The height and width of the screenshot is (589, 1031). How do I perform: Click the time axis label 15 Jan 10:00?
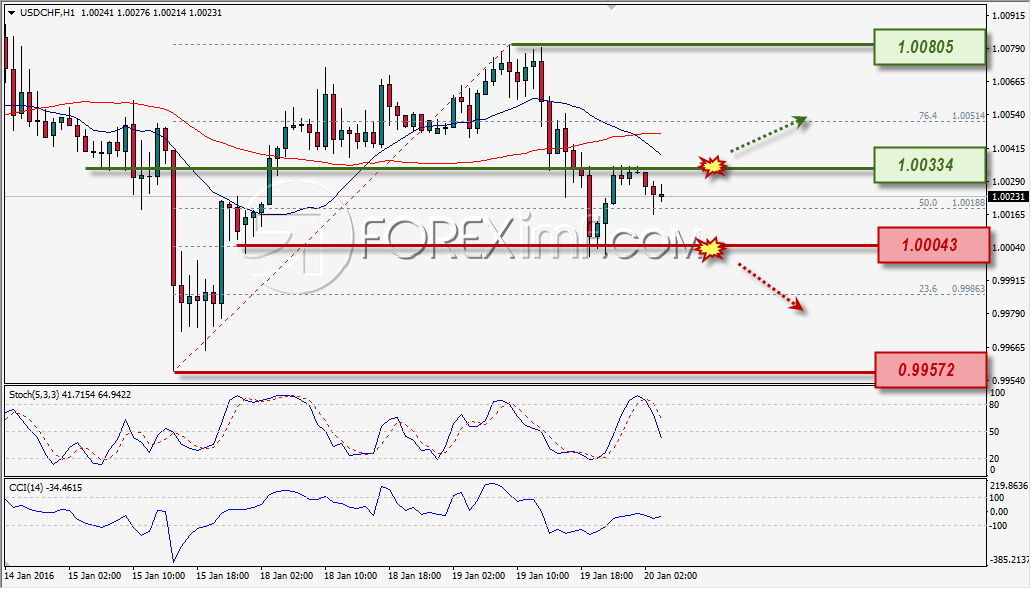coord(158,575)
